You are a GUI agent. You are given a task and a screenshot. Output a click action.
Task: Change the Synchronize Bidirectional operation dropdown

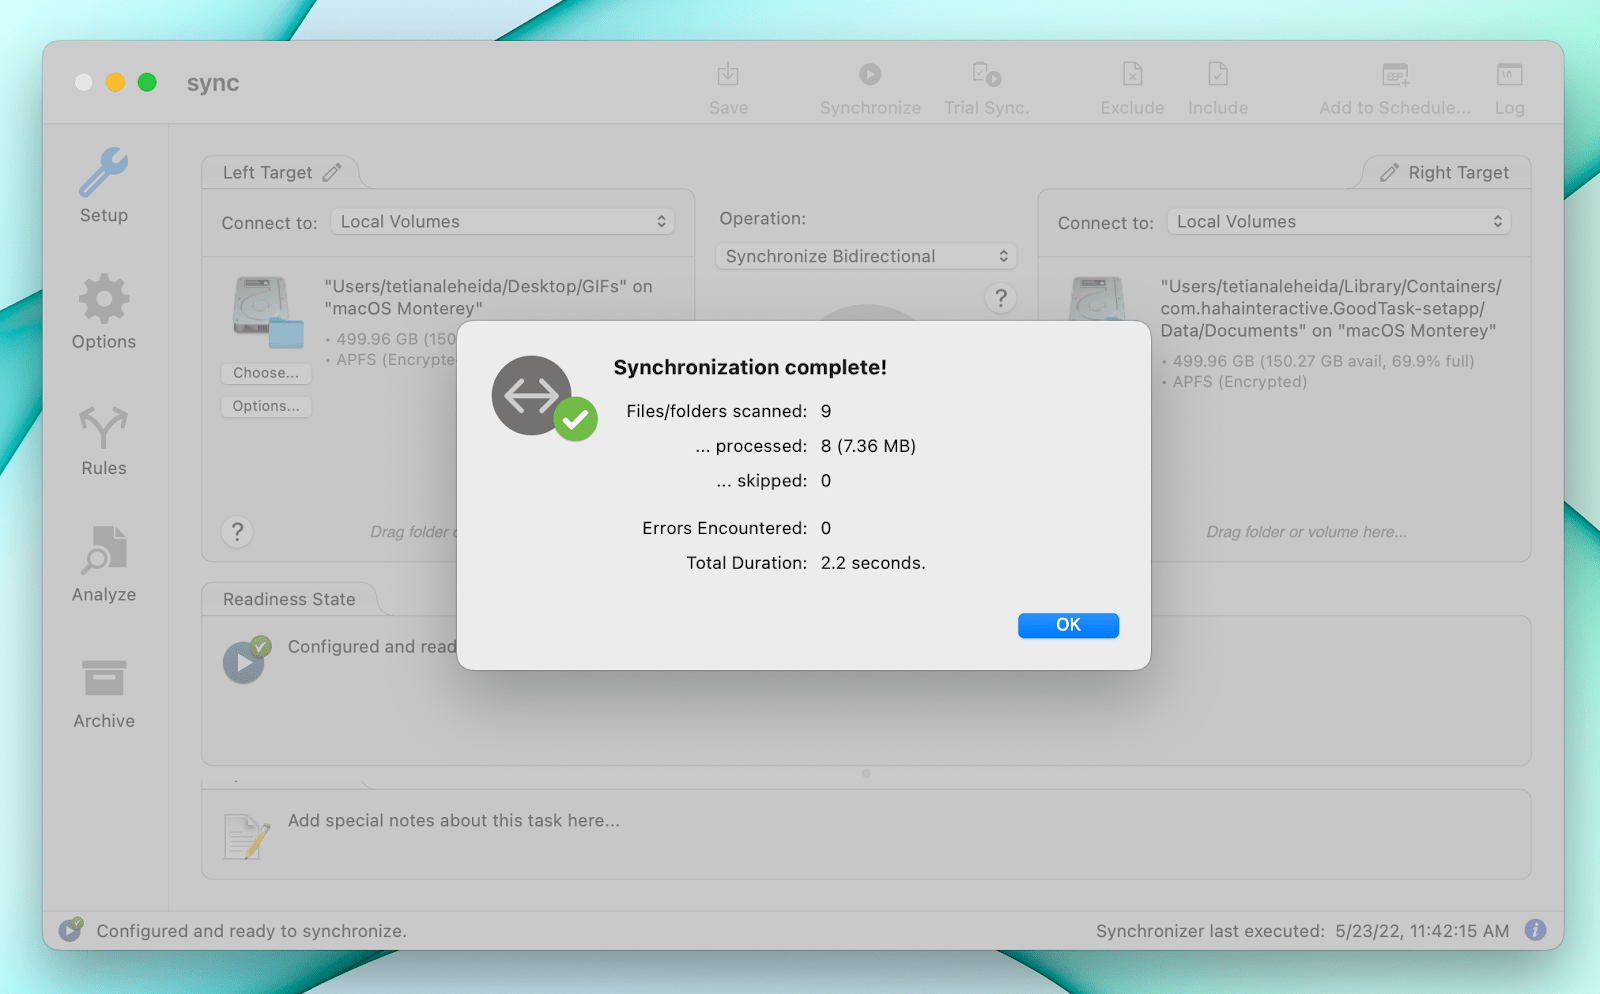coord(865,256)
